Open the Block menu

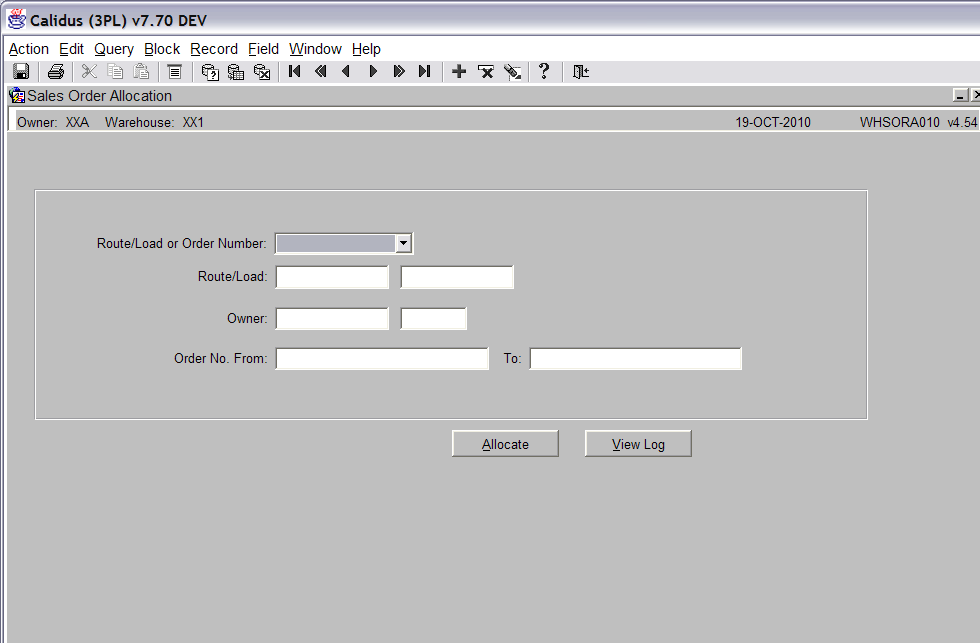click(x=162, y=49)
